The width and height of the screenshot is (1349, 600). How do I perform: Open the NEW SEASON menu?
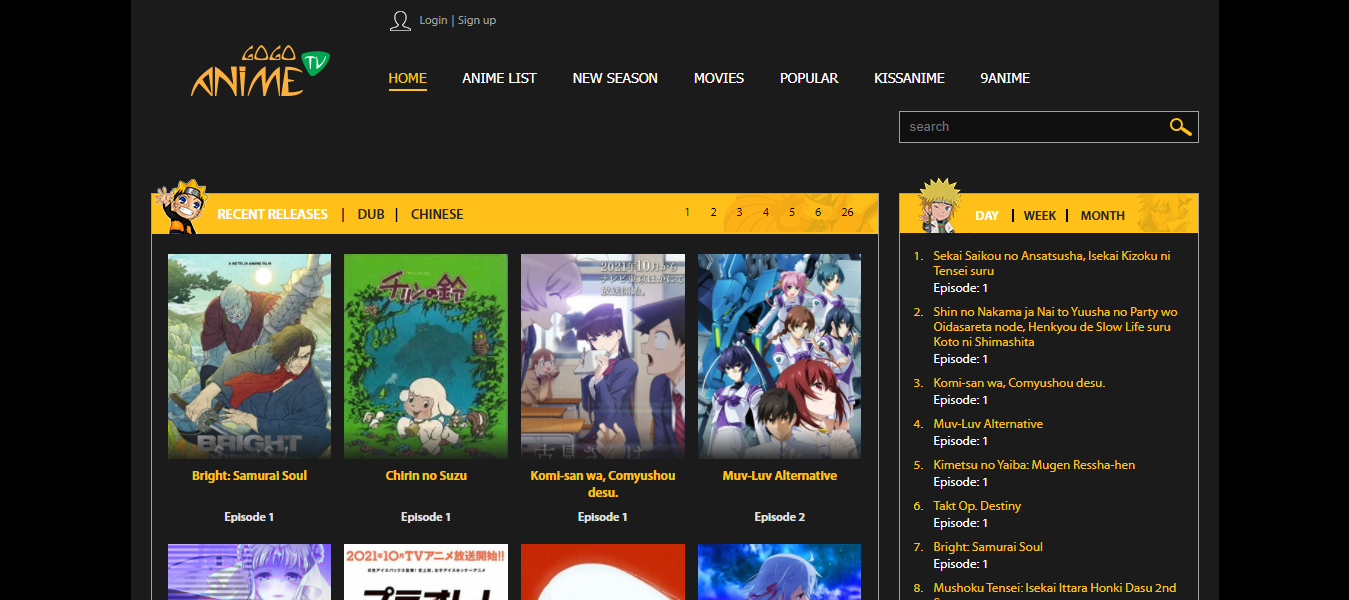615,78
